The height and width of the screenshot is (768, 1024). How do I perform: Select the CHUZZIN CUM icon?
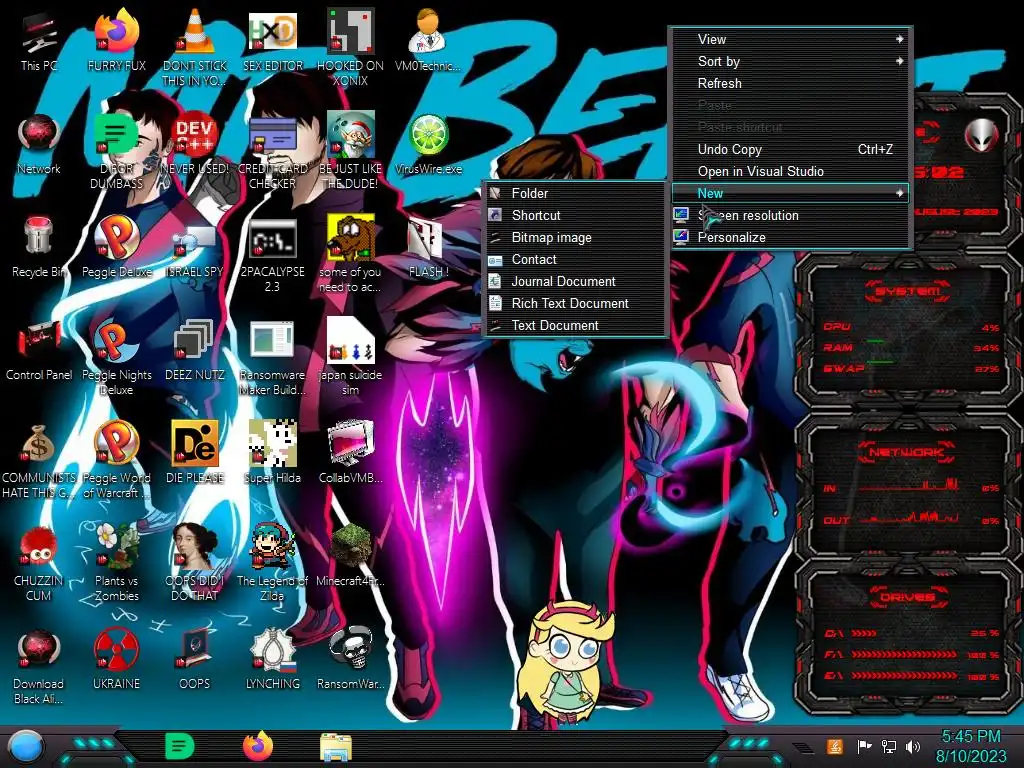click(39, 563)
